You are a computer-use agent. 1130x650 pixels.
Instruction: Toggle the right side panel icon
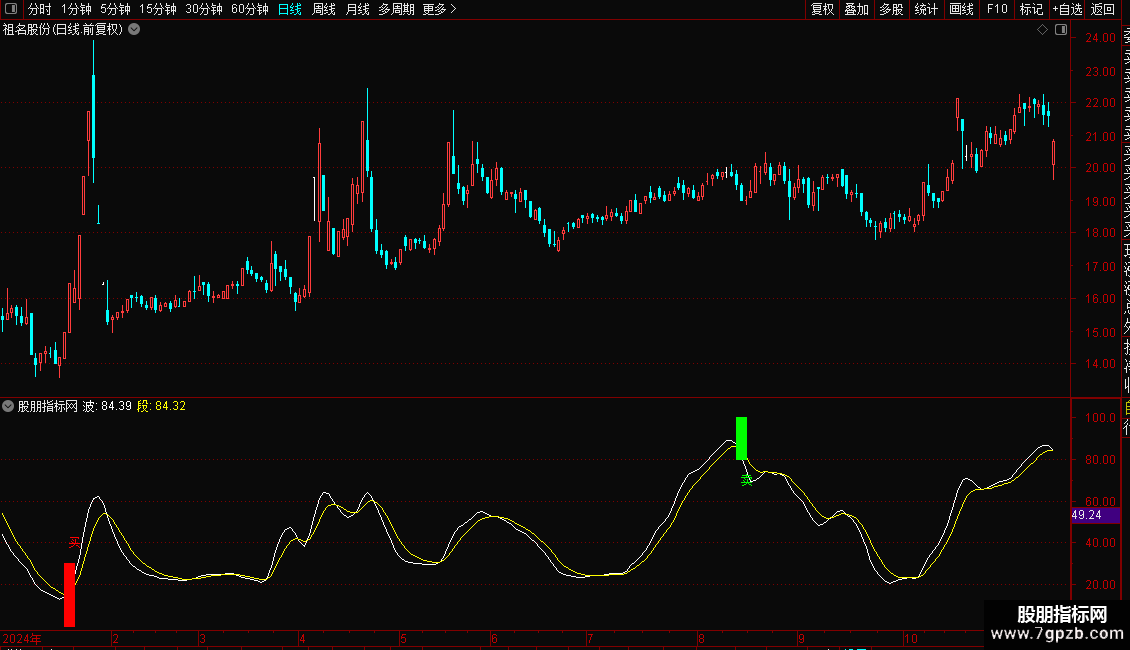click(x=1061, y=30)
